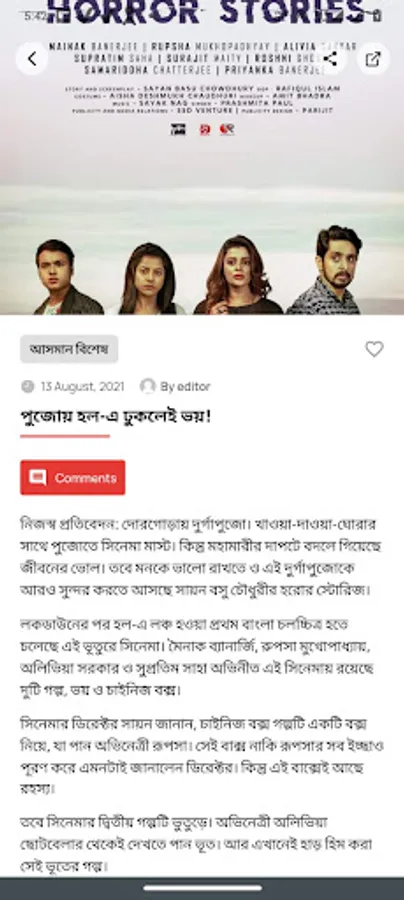Tap the speech bubble icon in Comments
404x900 pixels.
click(x=38, y=478)
